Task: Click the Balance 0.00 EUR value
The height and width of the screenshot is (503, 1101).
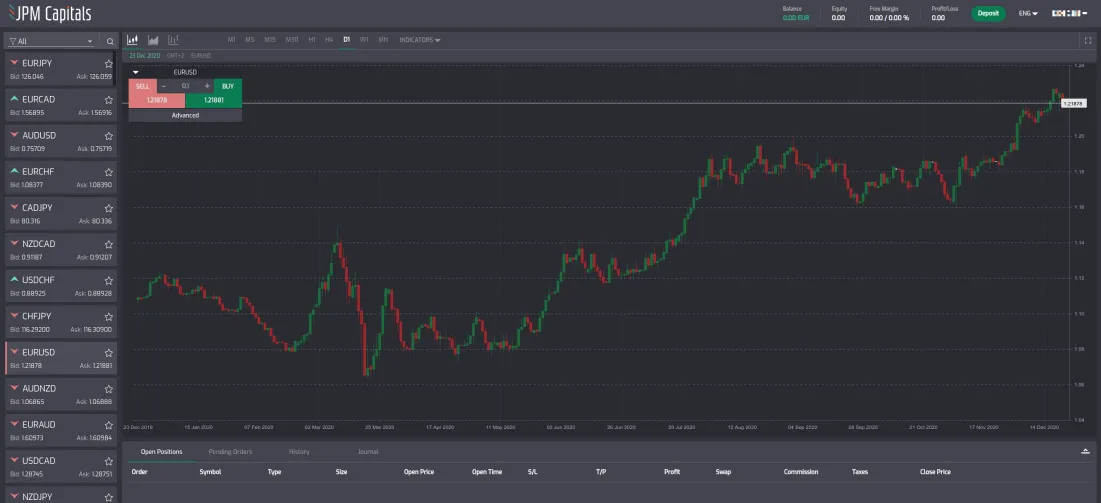Action: (x=796, y=18)
